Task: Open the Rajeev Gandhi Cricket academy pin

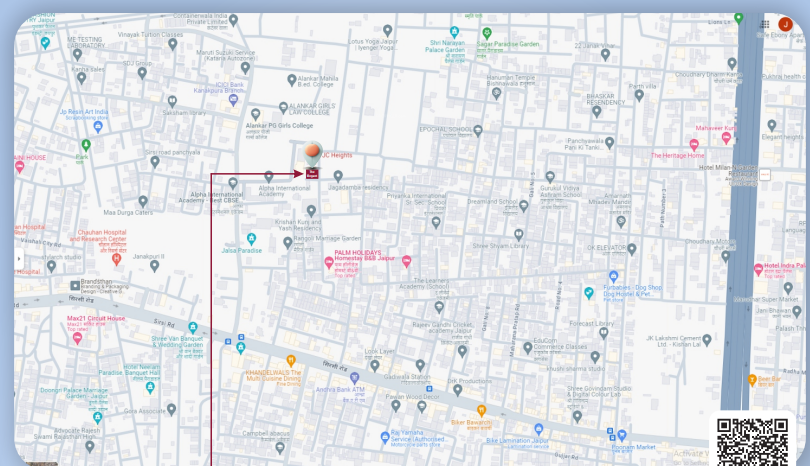Action: click(462, 352)
